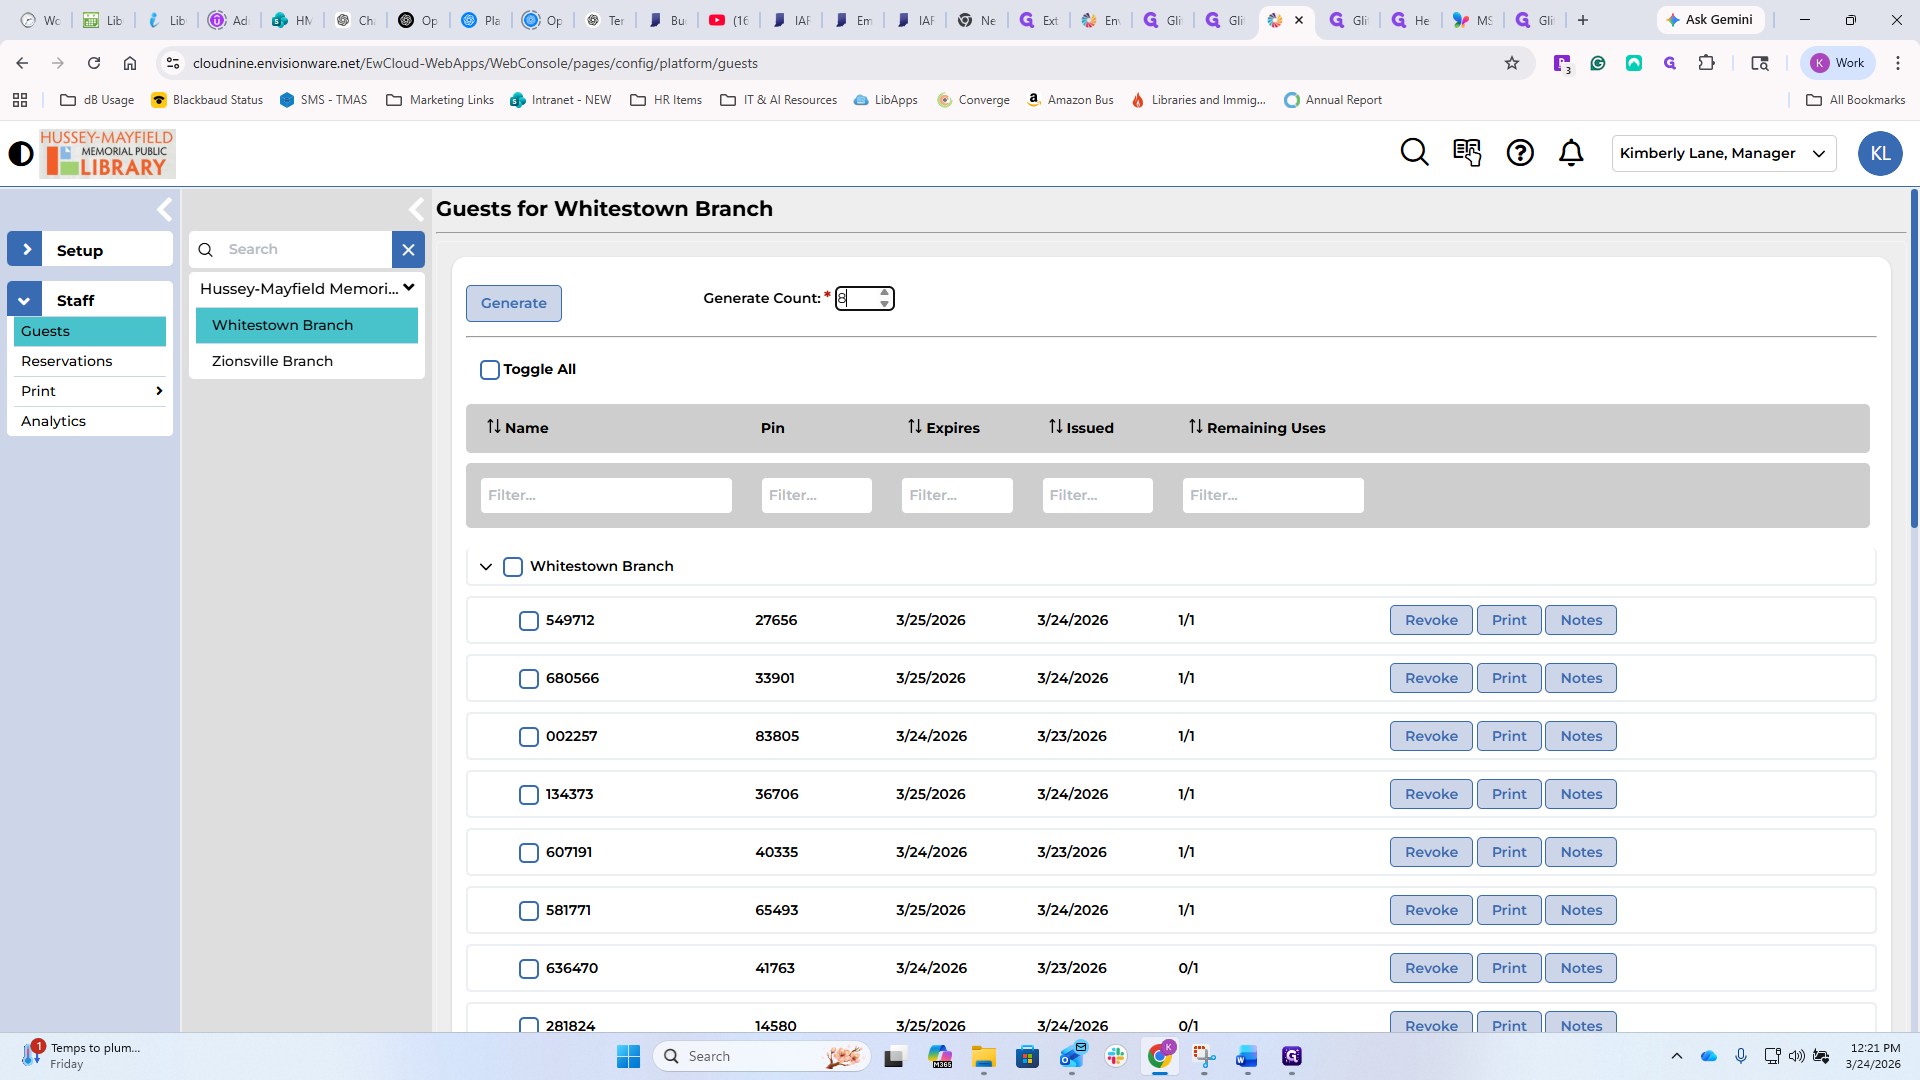This screenshot has height=1080, width=1920.
Task: Increment the Generate Count stepper
Action: [884, 293]
